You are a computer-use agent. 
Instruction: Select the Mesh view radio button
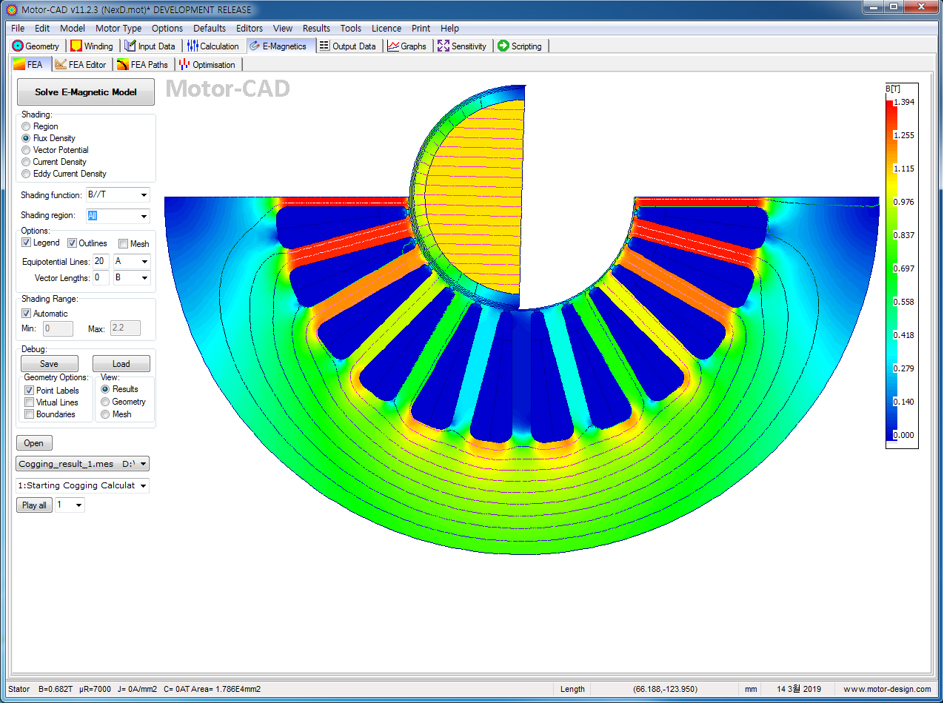[105, 414]
